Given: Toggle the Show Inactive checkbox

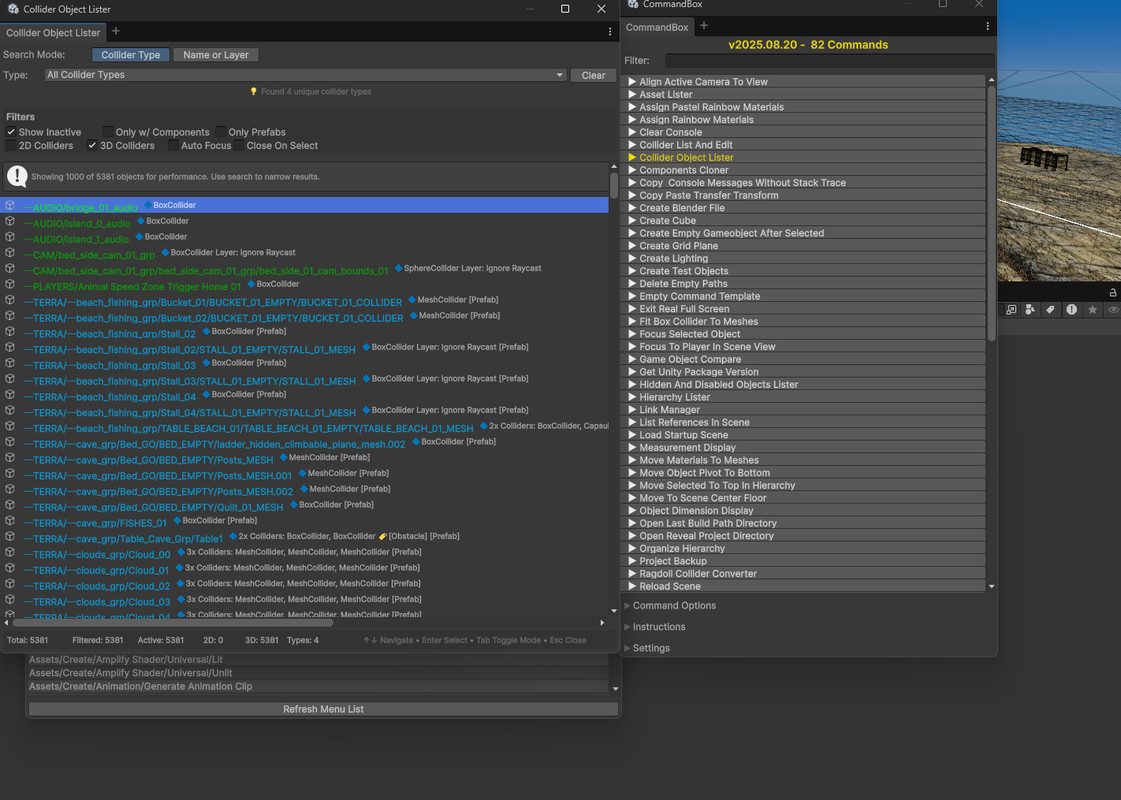Looking at the screenshot, I should 11,132.
